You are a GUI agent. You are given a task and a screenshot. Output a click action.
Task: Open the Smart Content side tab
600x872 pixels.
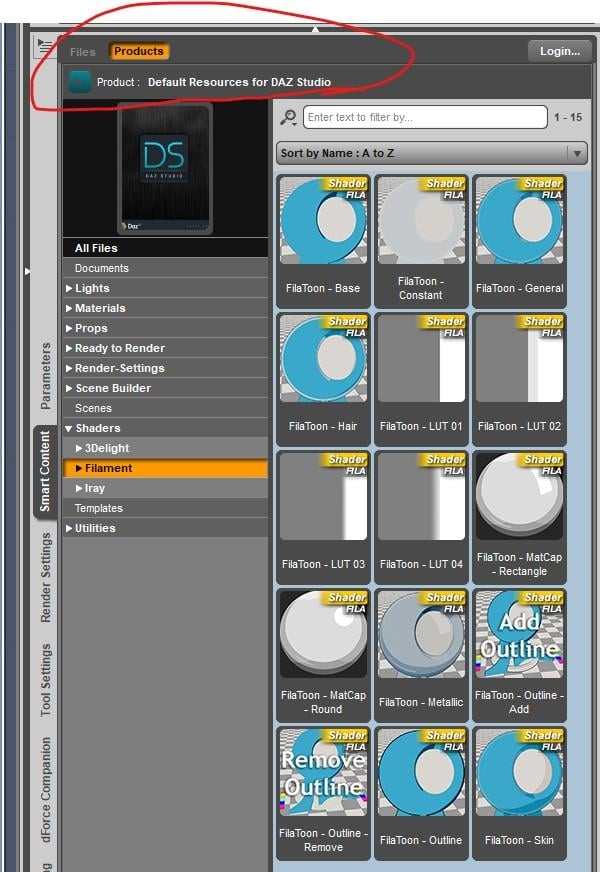(x=45, y=472)
